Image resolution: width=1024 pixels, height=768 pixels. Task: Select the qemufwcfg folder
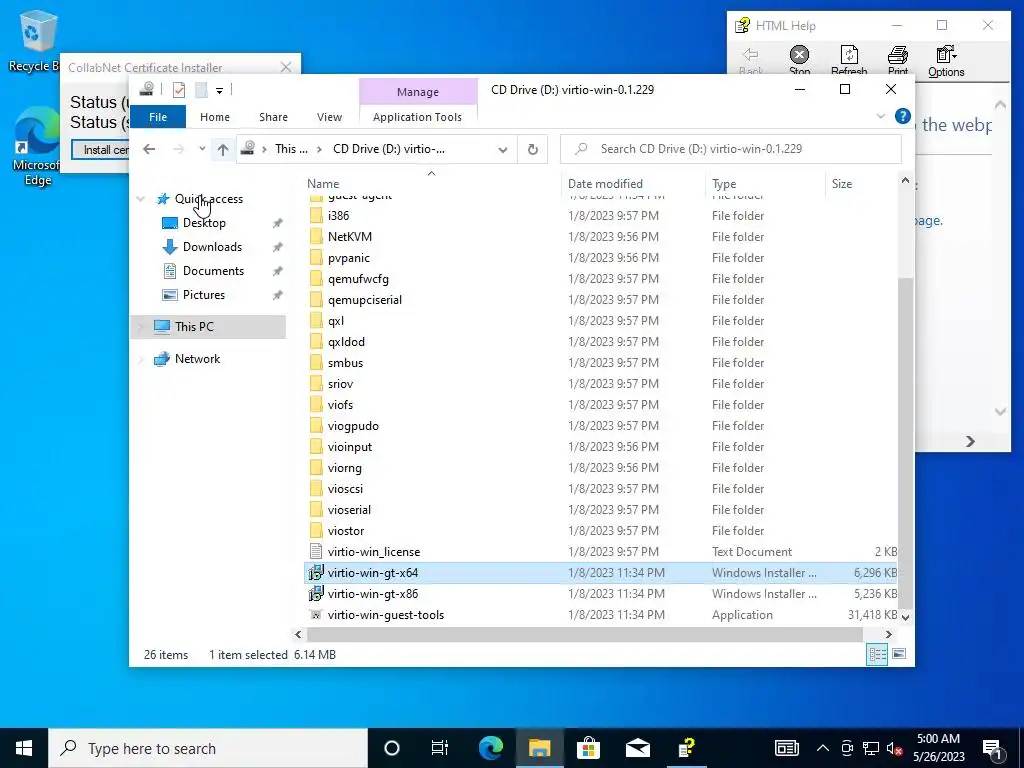click(x=358, y=279)
